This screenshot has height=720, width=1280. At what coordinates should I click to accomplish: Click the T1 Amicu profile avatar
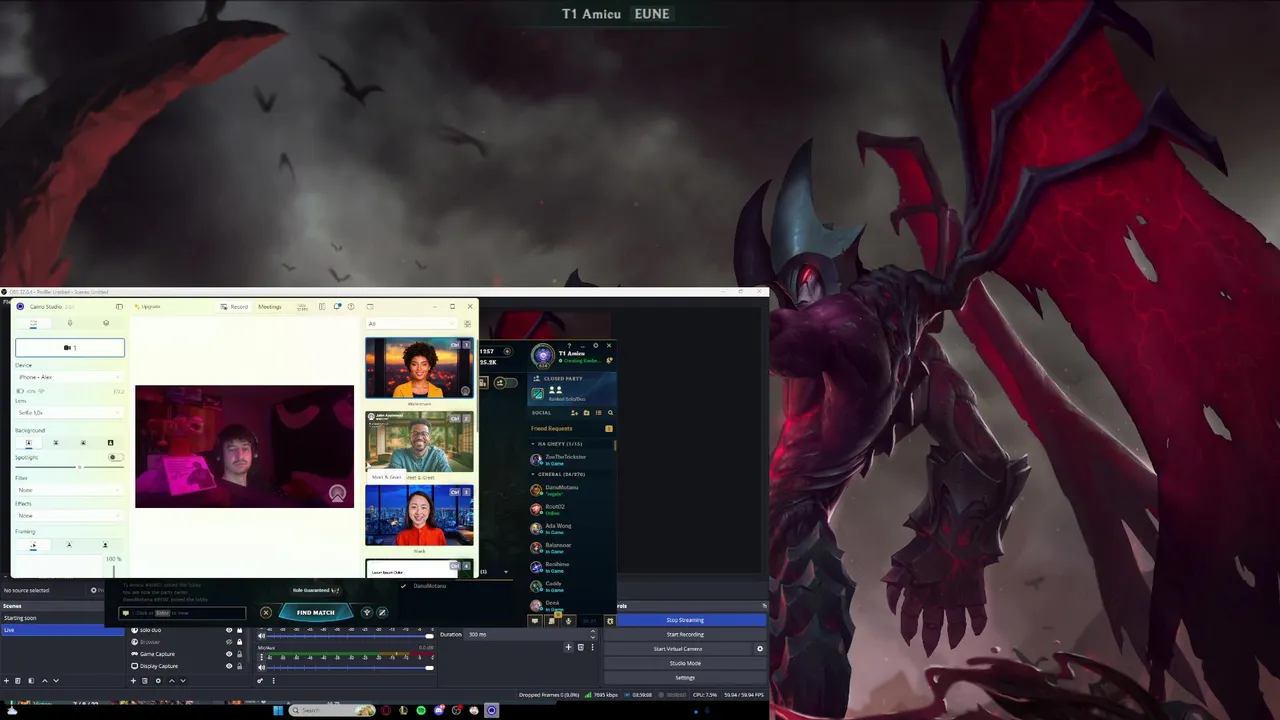tap(542, 355)
